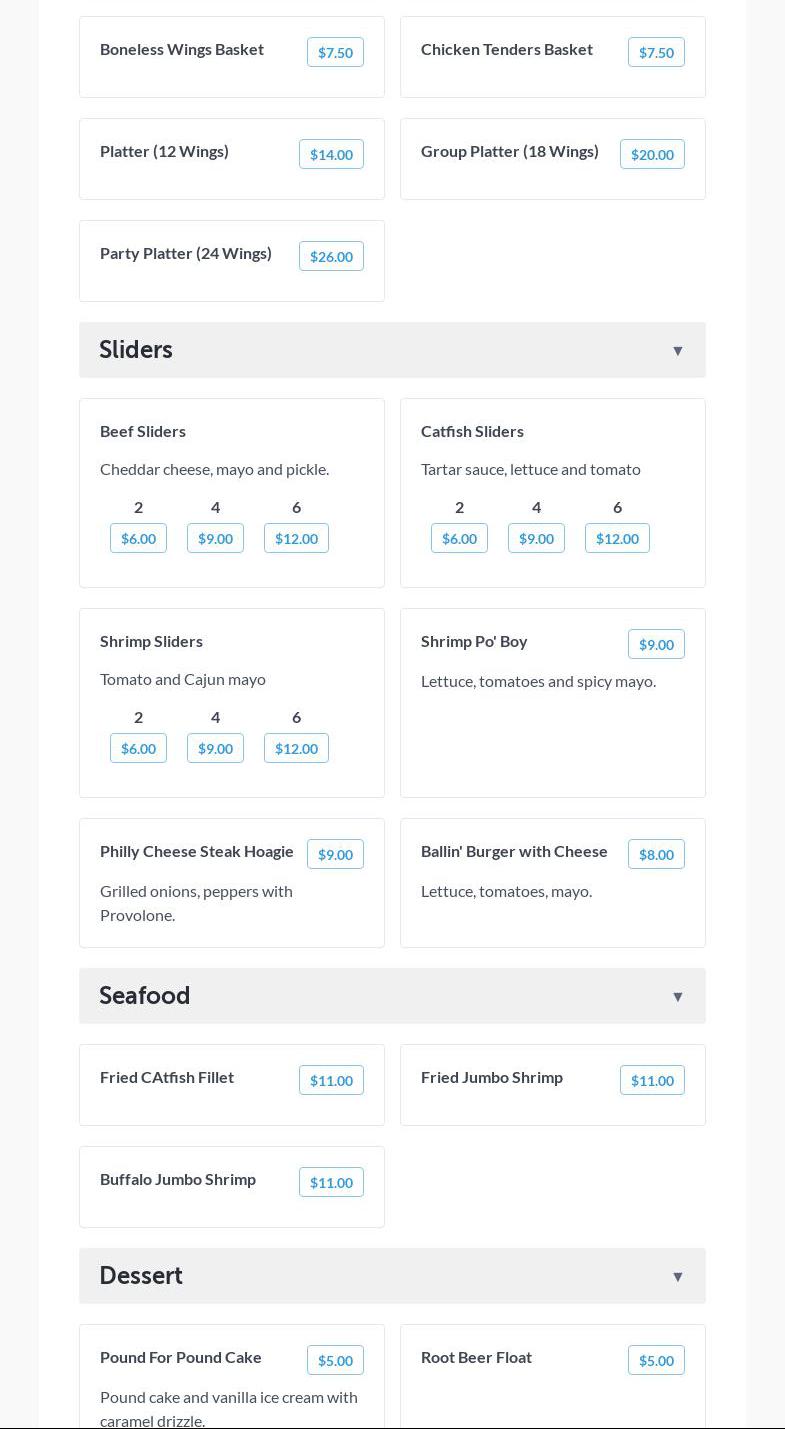Choose 6 Beef Sliders for $12.00
This screenshot has width=785, height=1429.
(x=296, y=539)
